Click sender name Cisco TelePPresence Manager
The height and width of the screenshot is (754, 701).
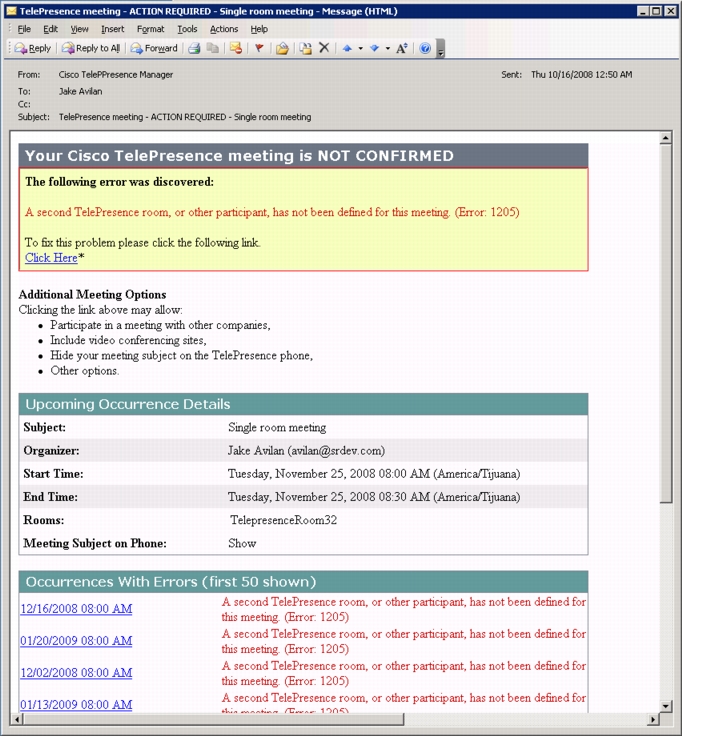[x=116, y=75]
